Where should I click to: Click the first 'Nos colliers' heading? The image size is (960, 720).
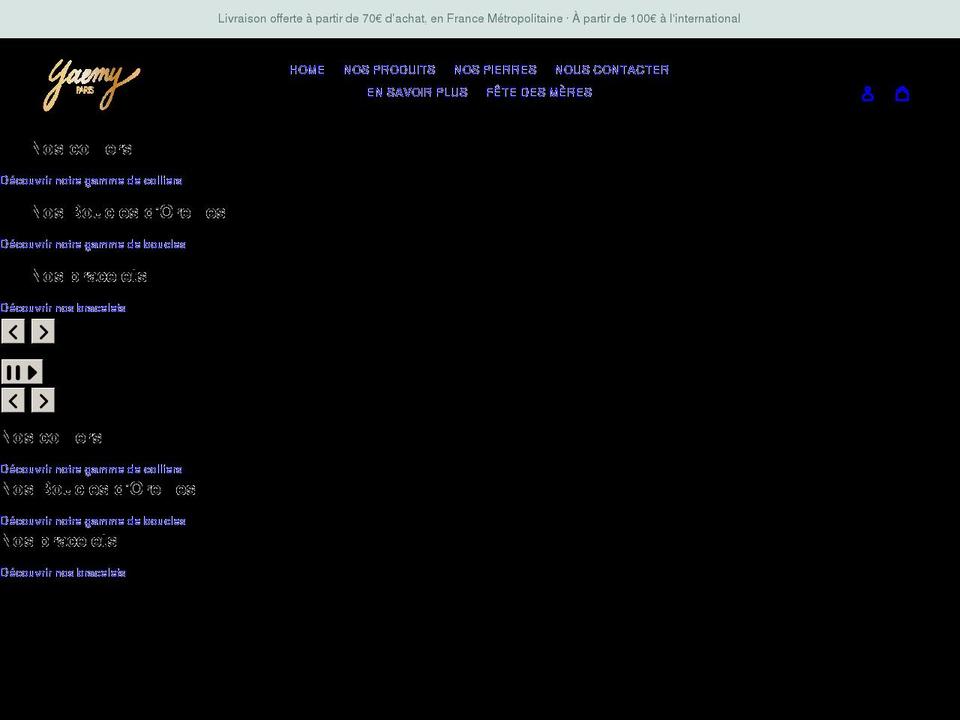coord(83,149)
